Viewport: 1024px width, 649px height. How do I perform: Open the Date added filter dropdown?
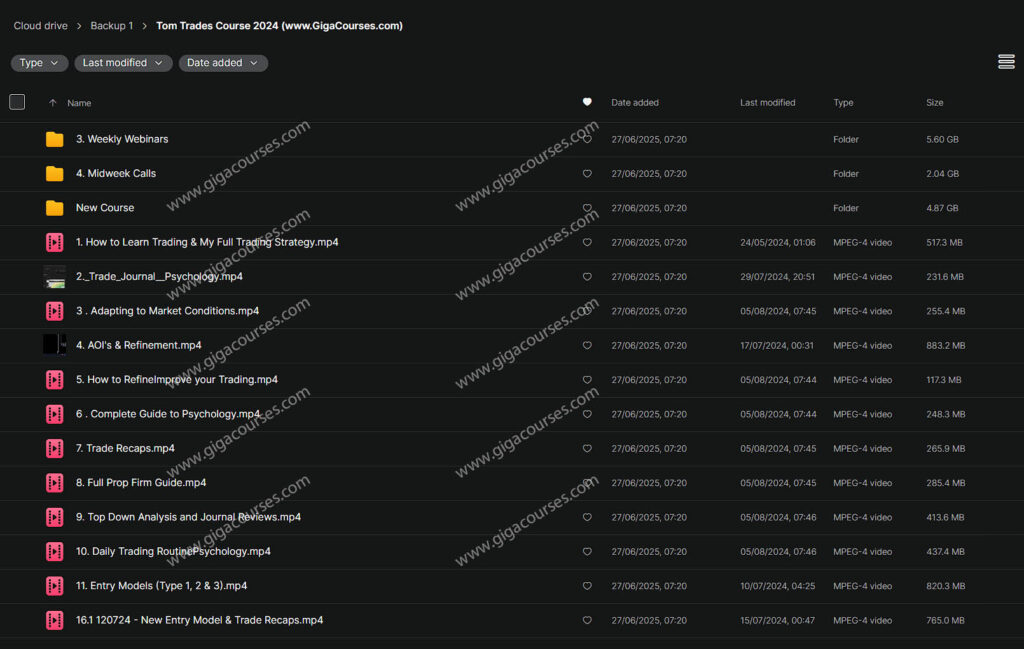[x=222, y=63]
